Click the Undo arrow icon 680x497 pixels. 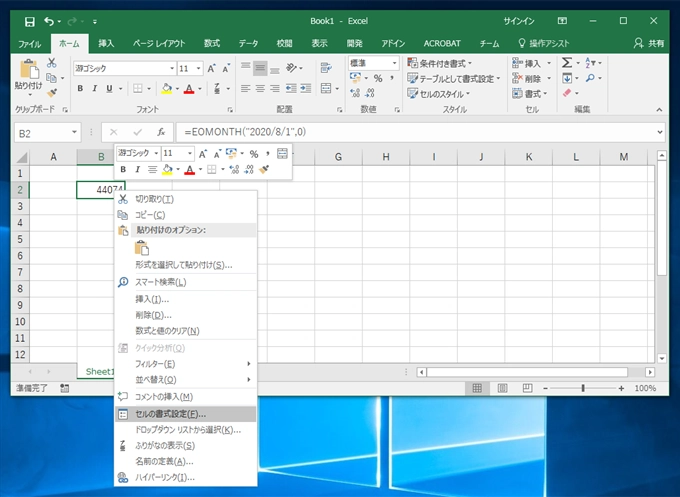point(49,21)
